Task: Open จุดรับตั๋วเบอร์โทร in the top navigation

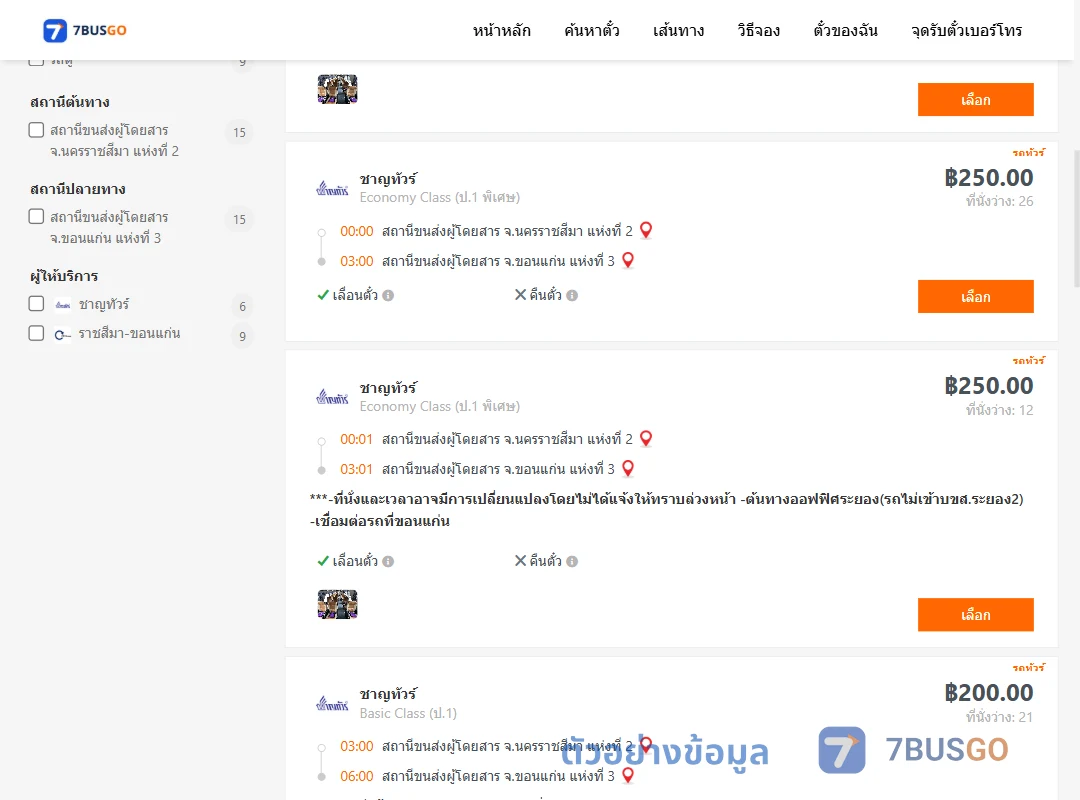Action: (x=966, y=30)
